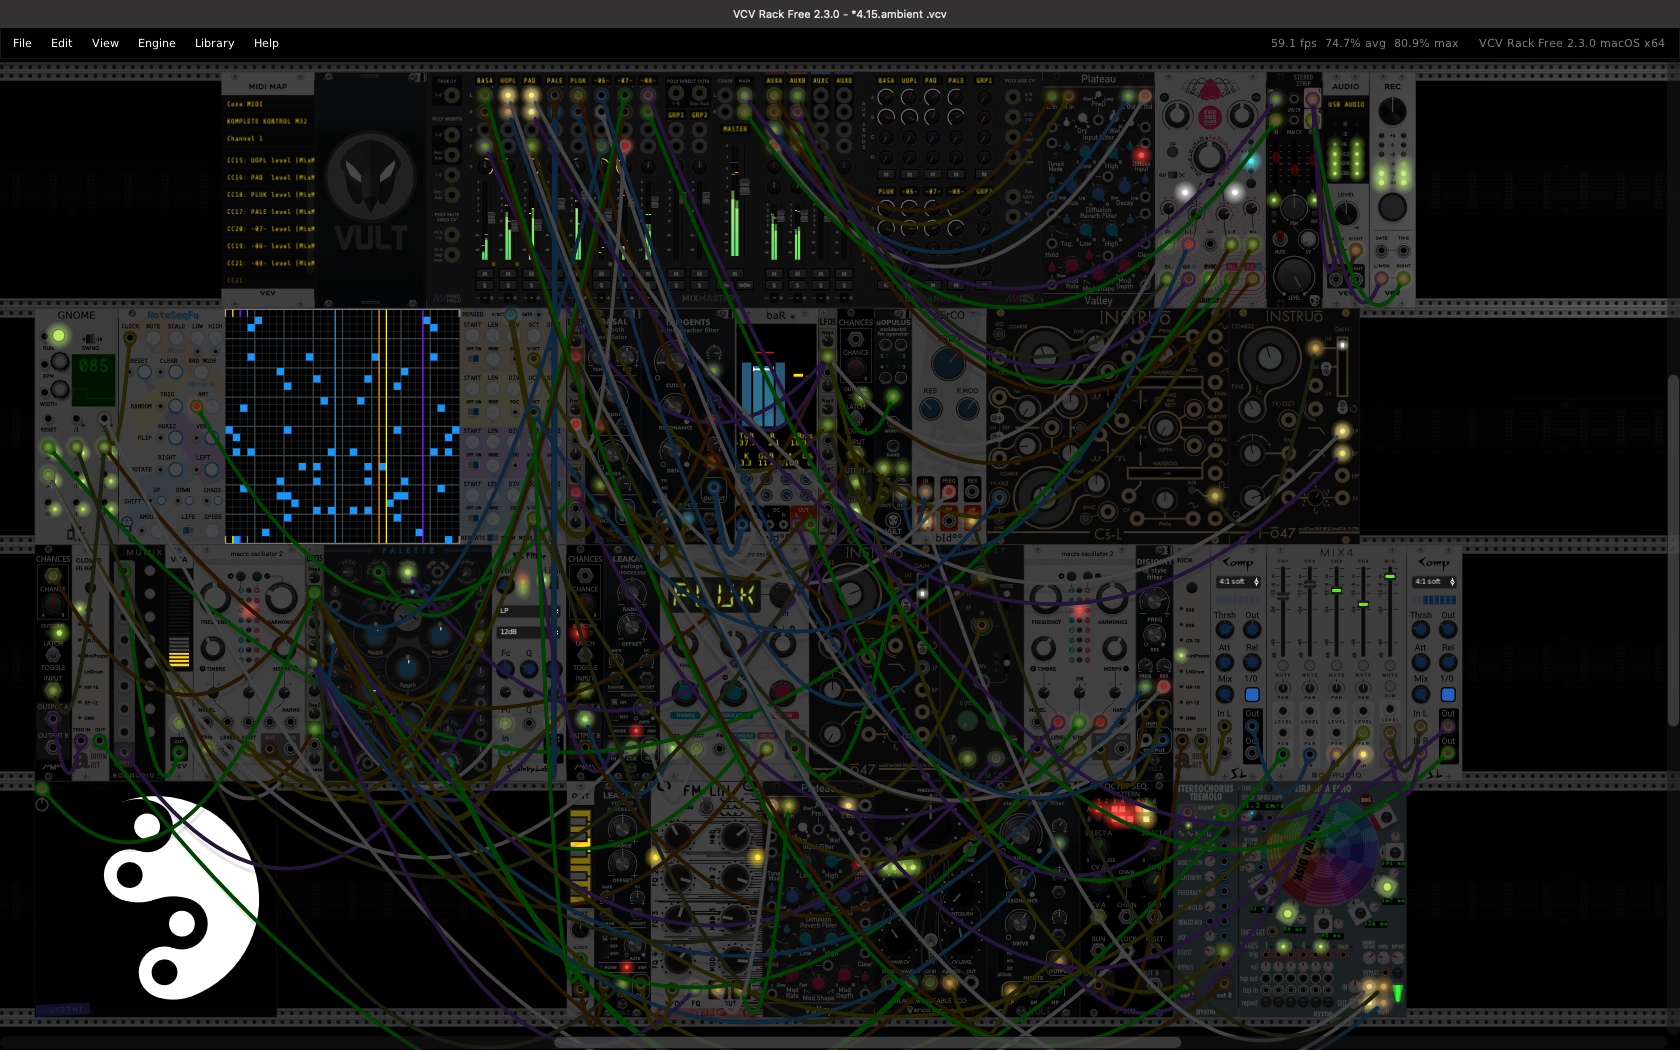Open MIDI MAP KOMPLETE KONTROL M32 device selector
The width and height of the screenshot is (1680, 1050).
[x=268, y=121]
